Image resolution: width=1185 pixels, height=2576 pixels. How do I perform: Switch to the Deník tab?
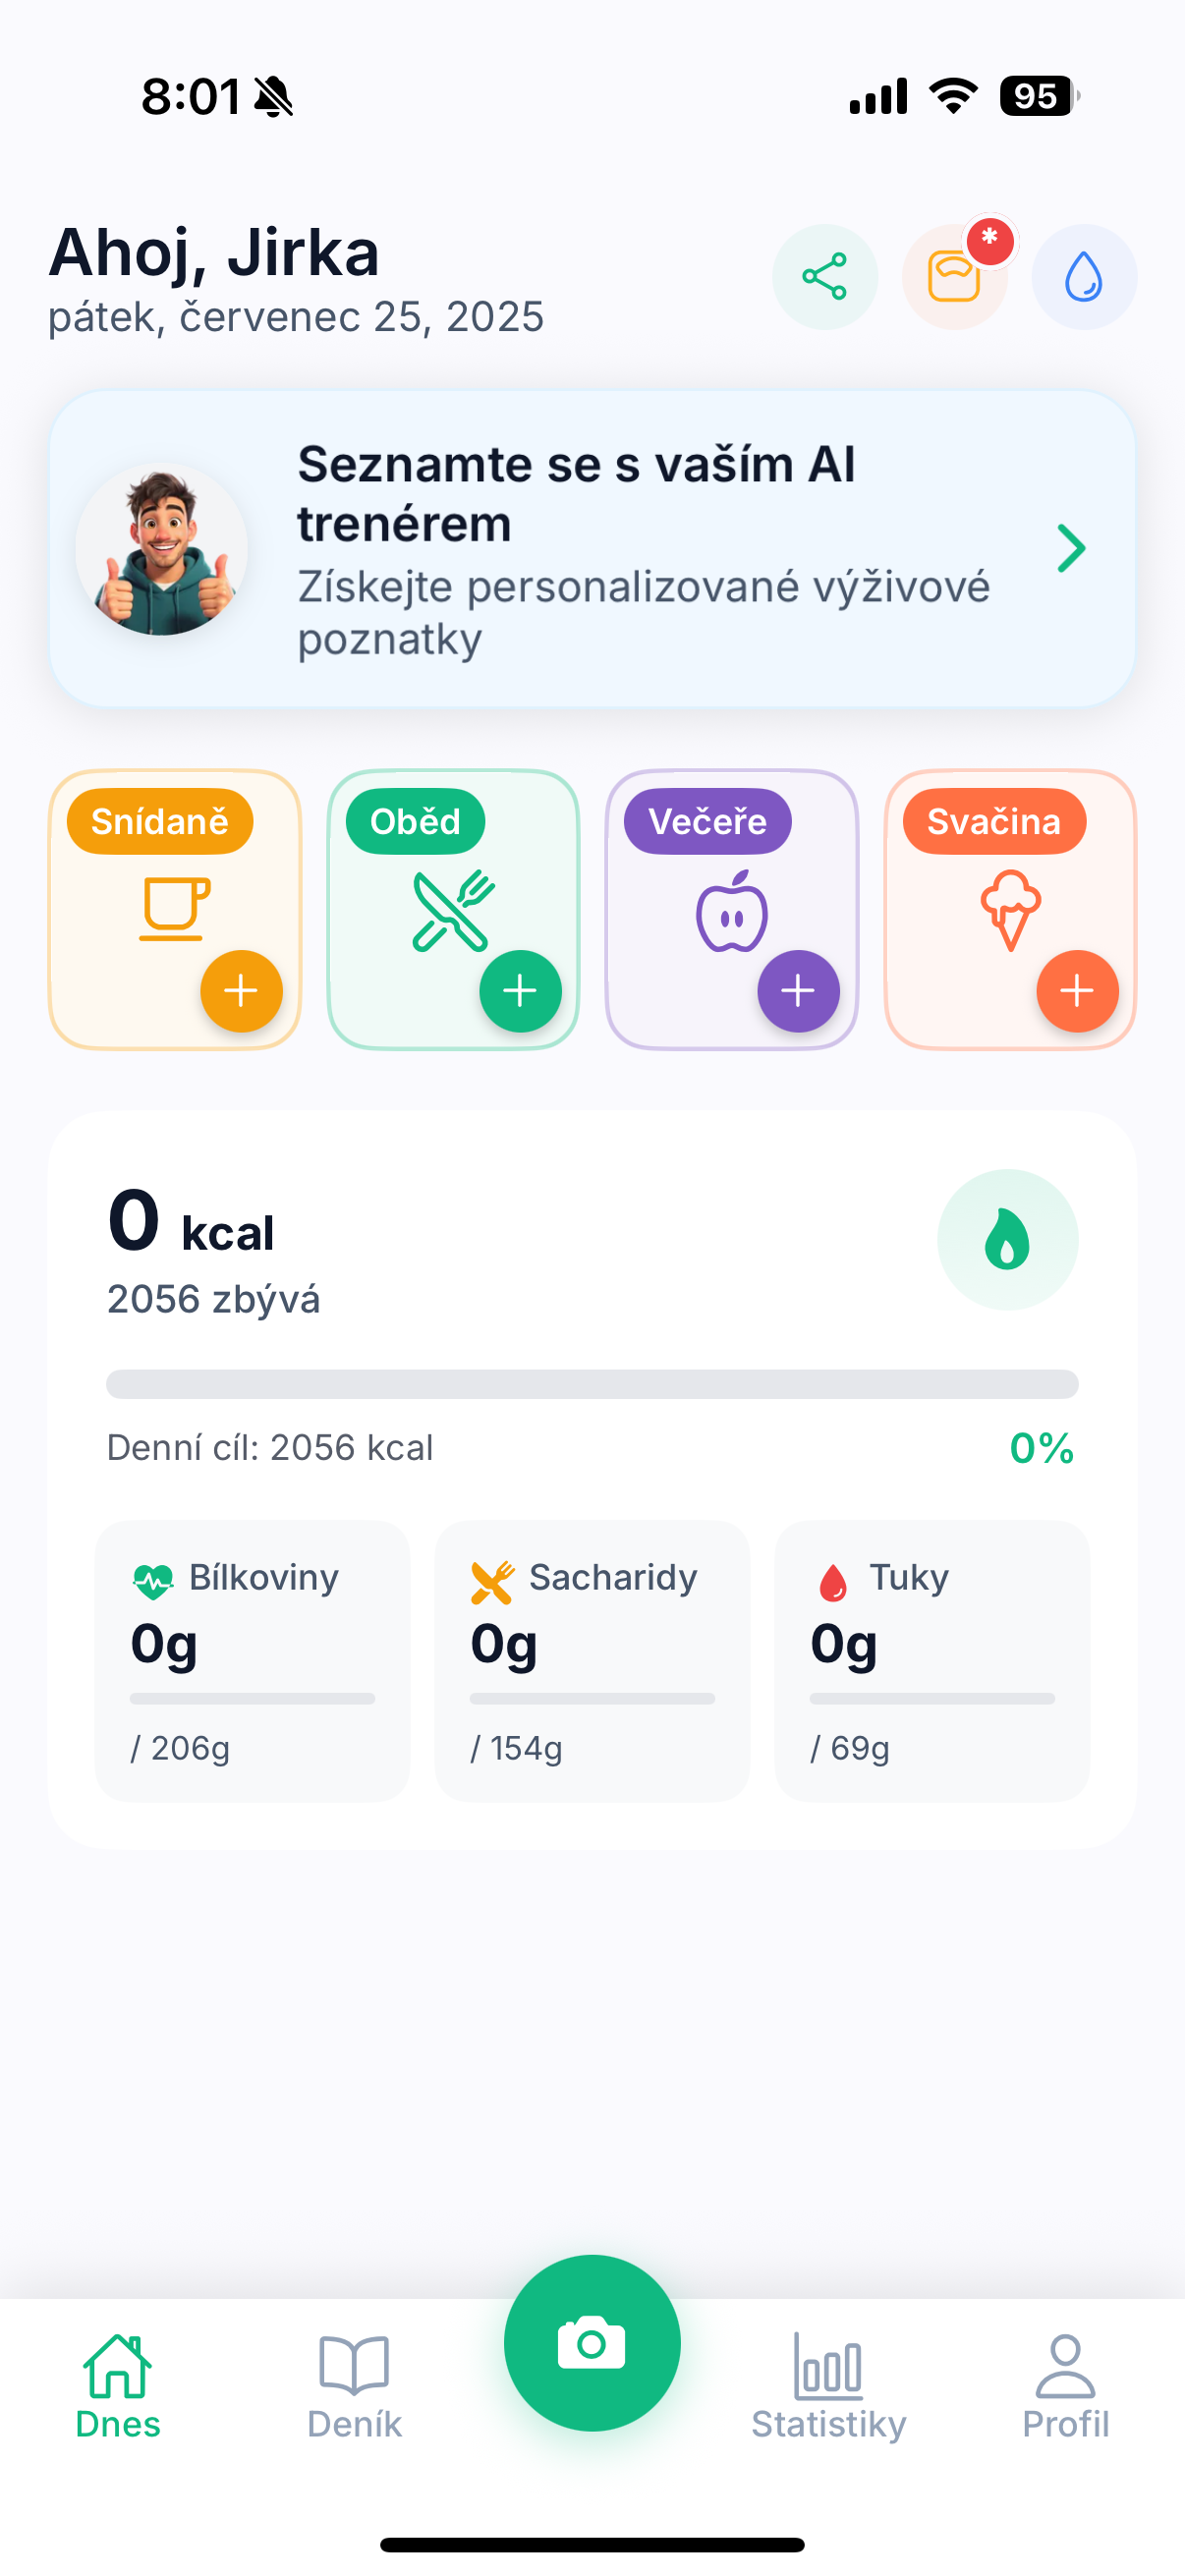click(x=354, y=2387)
